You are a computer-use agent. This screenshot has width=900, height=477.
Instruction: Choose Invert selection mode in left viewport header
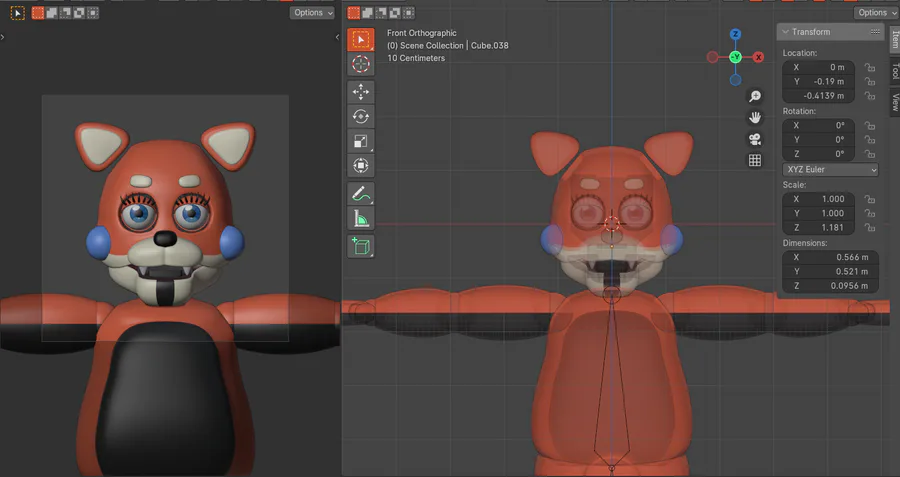79,13
